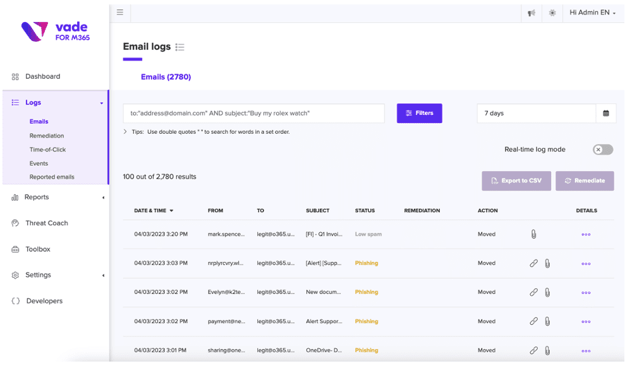Select Emails under Logs
Screen dimensions: 625x366
[x=39, y=121]
